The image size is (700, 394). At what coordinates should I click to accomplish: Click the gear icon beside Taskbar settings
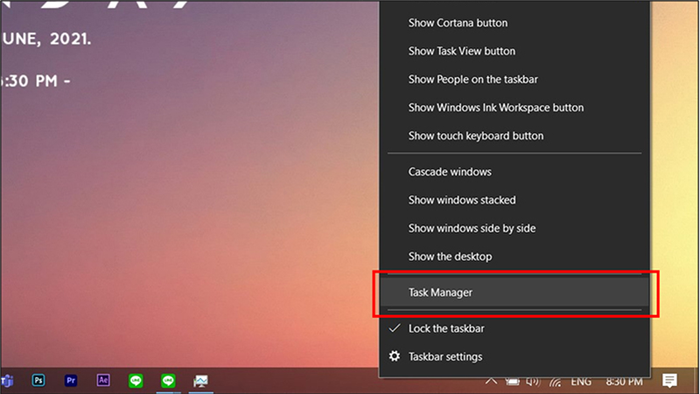[394, 356]
